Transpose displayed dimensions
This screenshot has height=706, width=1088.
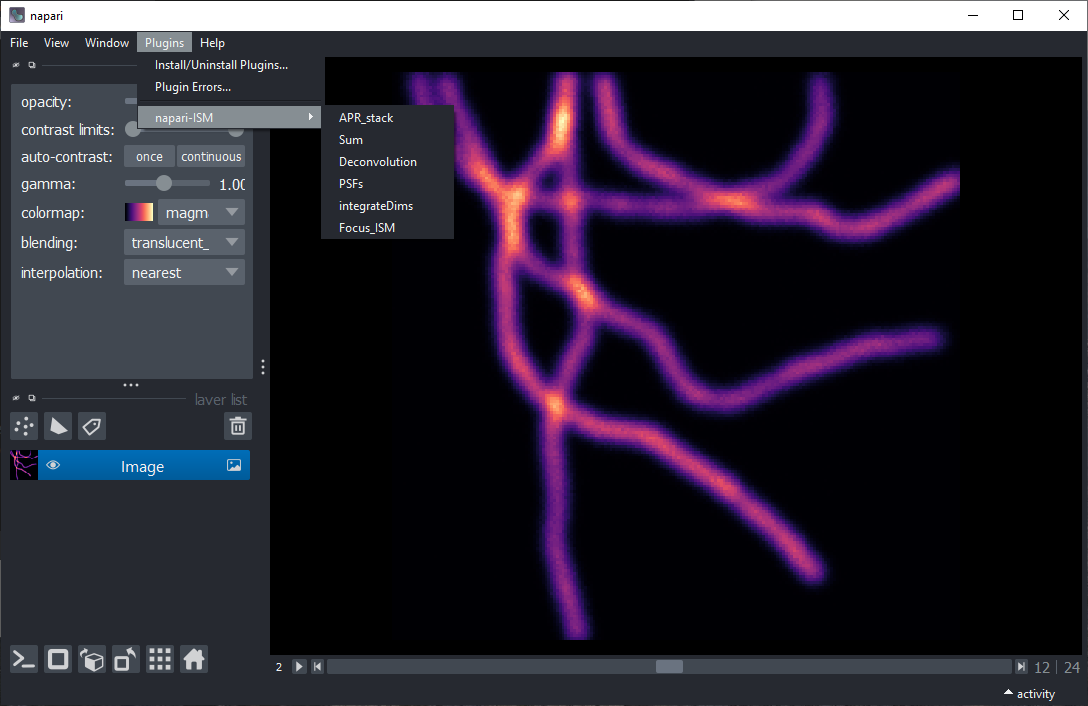[x=126, y=659]
